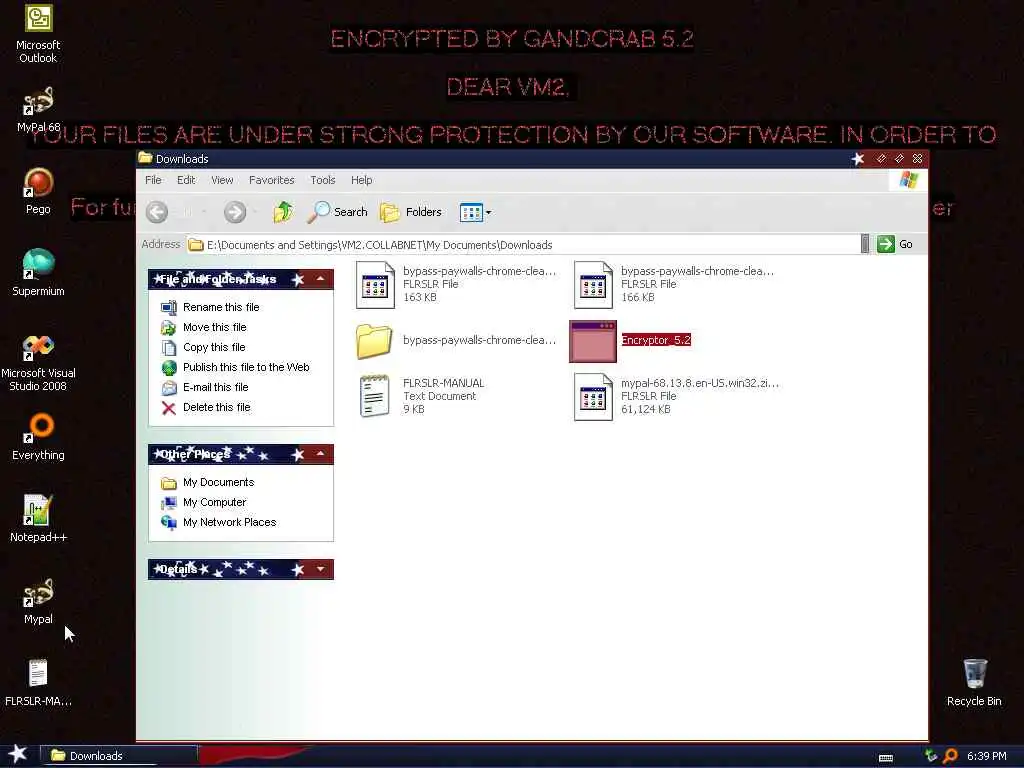Select the 166 KB bypass-paywalls FLRSLR file

674,285
